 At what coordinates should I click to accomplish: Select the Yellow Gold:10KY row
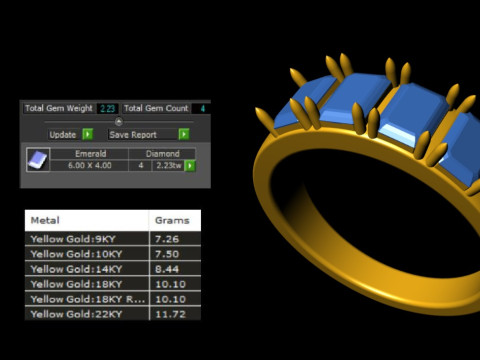(113, 254)
